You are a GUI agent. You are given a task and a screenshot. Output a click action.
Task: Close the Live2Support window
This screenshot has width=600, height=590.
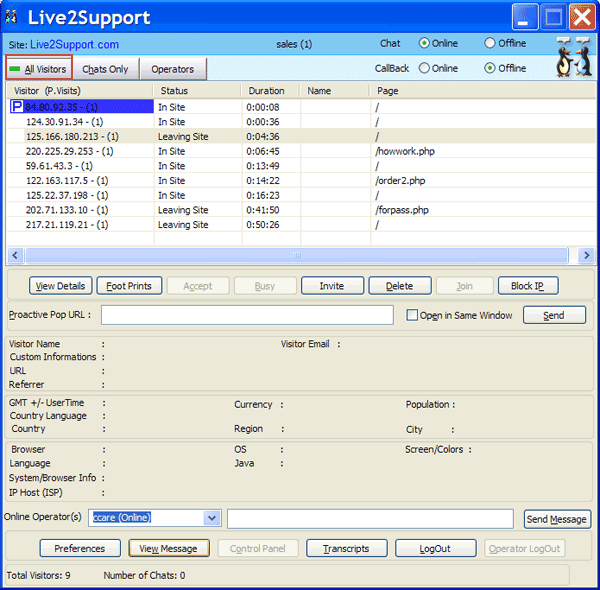[582, 16]
